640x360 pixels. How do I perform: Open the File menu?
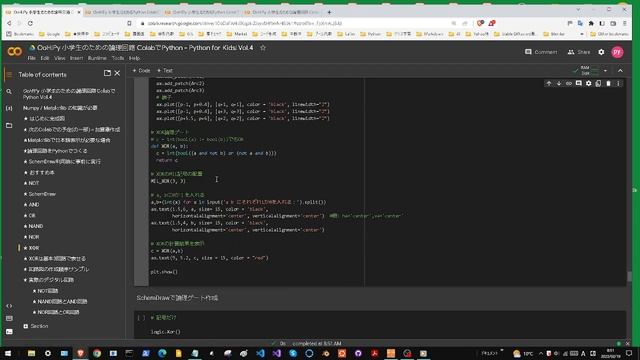click(x=31, y=58)
